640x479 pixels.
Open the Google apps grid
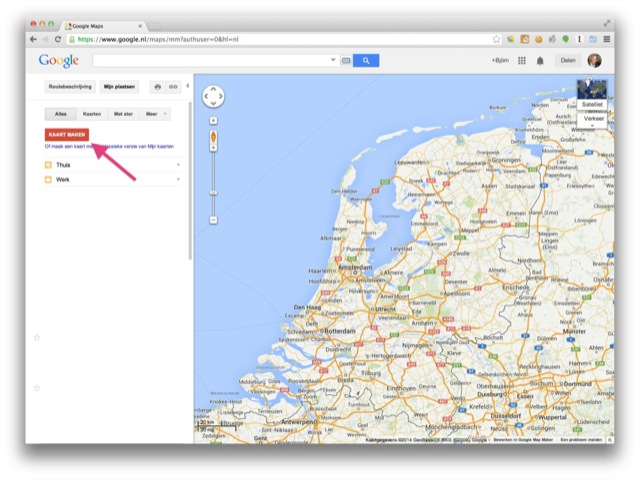pos(522,60)
